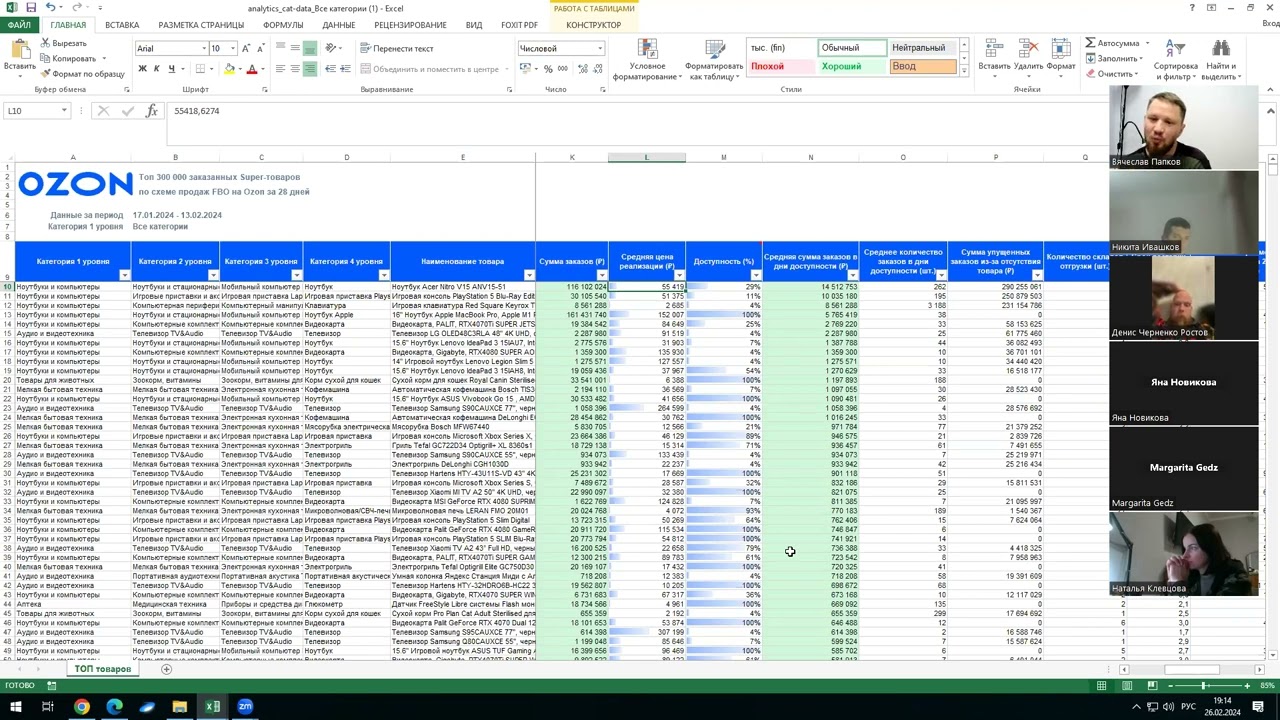Select column L header

[x=646, y=157]
